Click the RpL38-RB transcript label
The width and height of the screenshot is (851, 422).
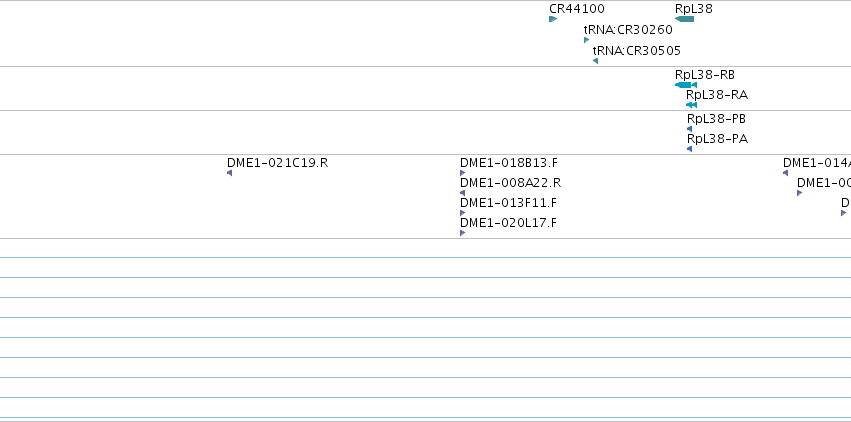click(x=704, y=75)
